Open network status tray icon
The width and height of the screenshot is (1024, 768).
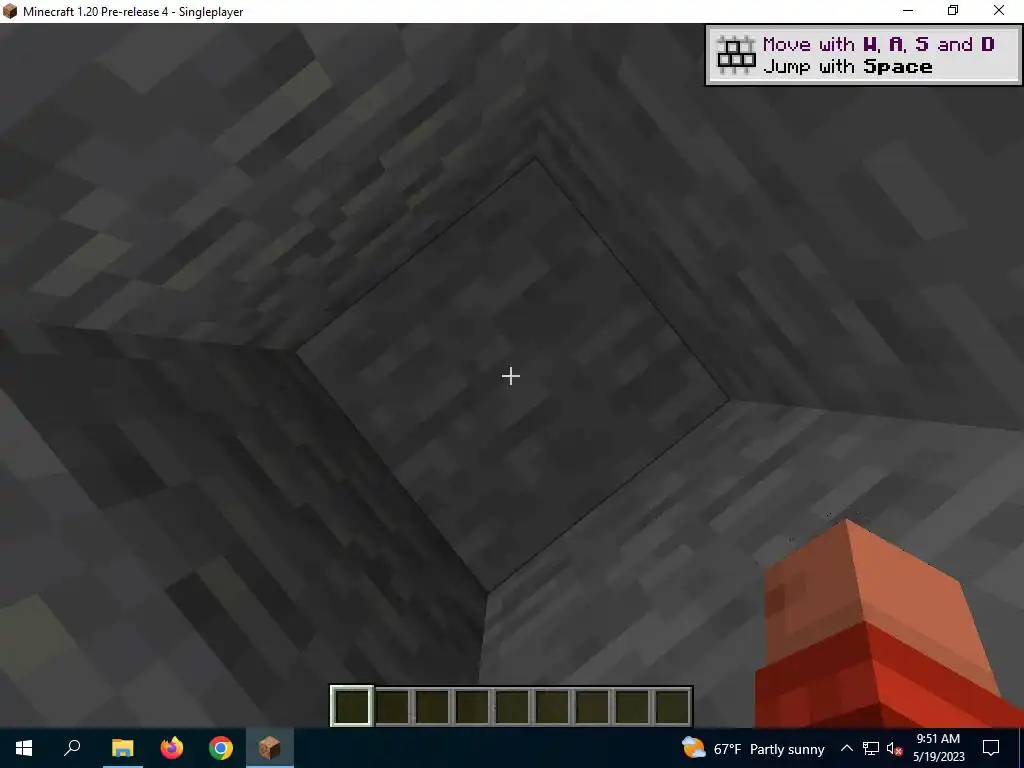[x=871, y=748]
